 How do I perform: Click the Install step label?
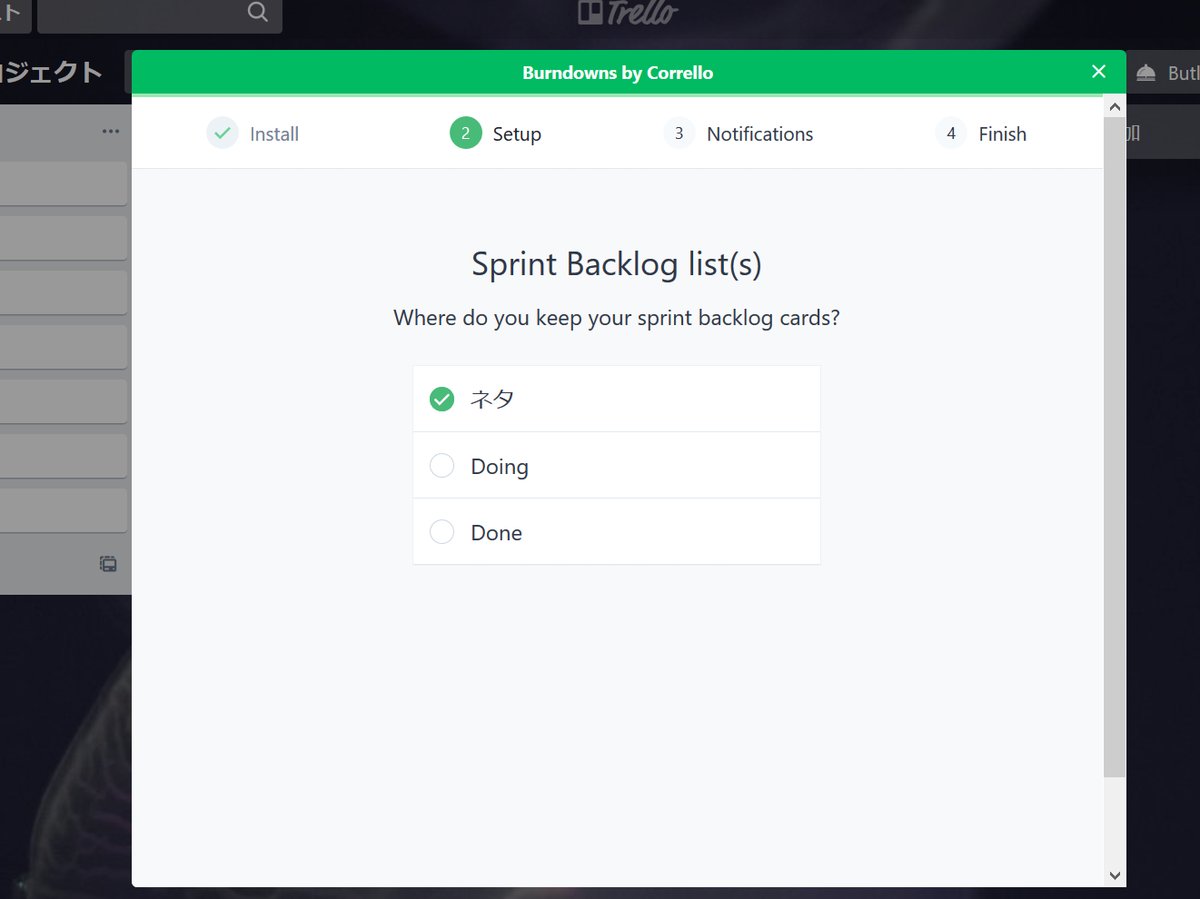[274, 134]
